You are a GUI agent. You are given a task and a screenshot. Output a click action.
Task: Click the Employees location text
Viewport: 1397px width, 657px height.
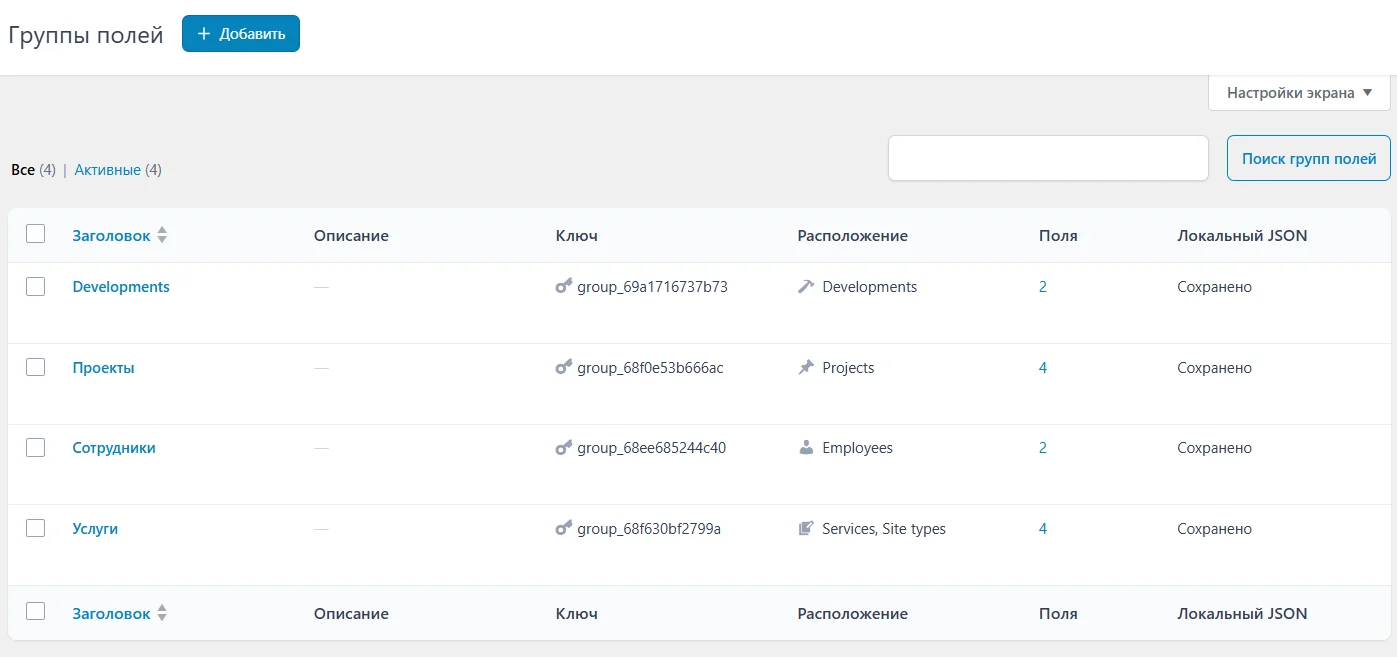click(x=858, y=448)
